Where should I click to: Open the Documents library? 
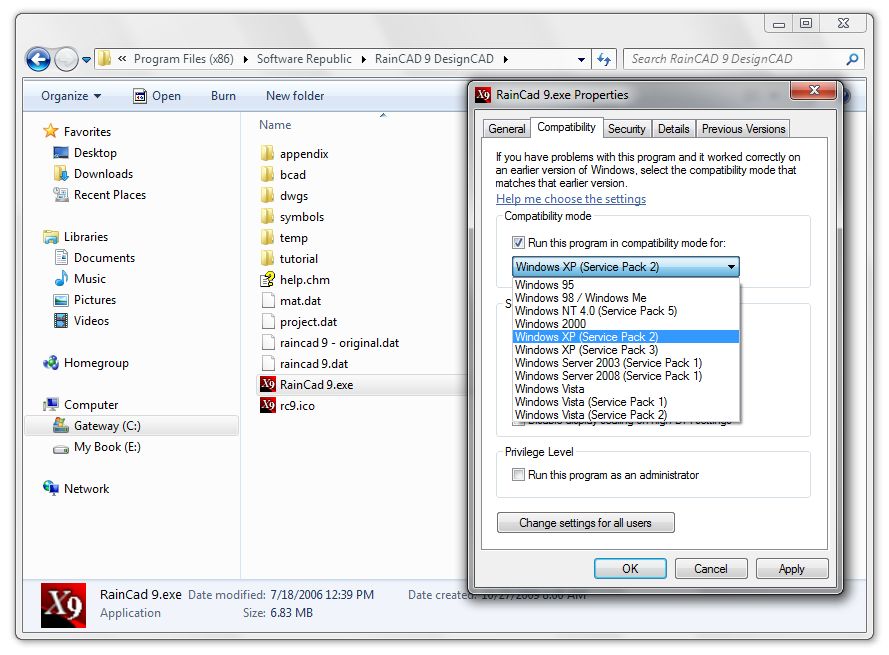pyautogui.click(x=104, y=257)
